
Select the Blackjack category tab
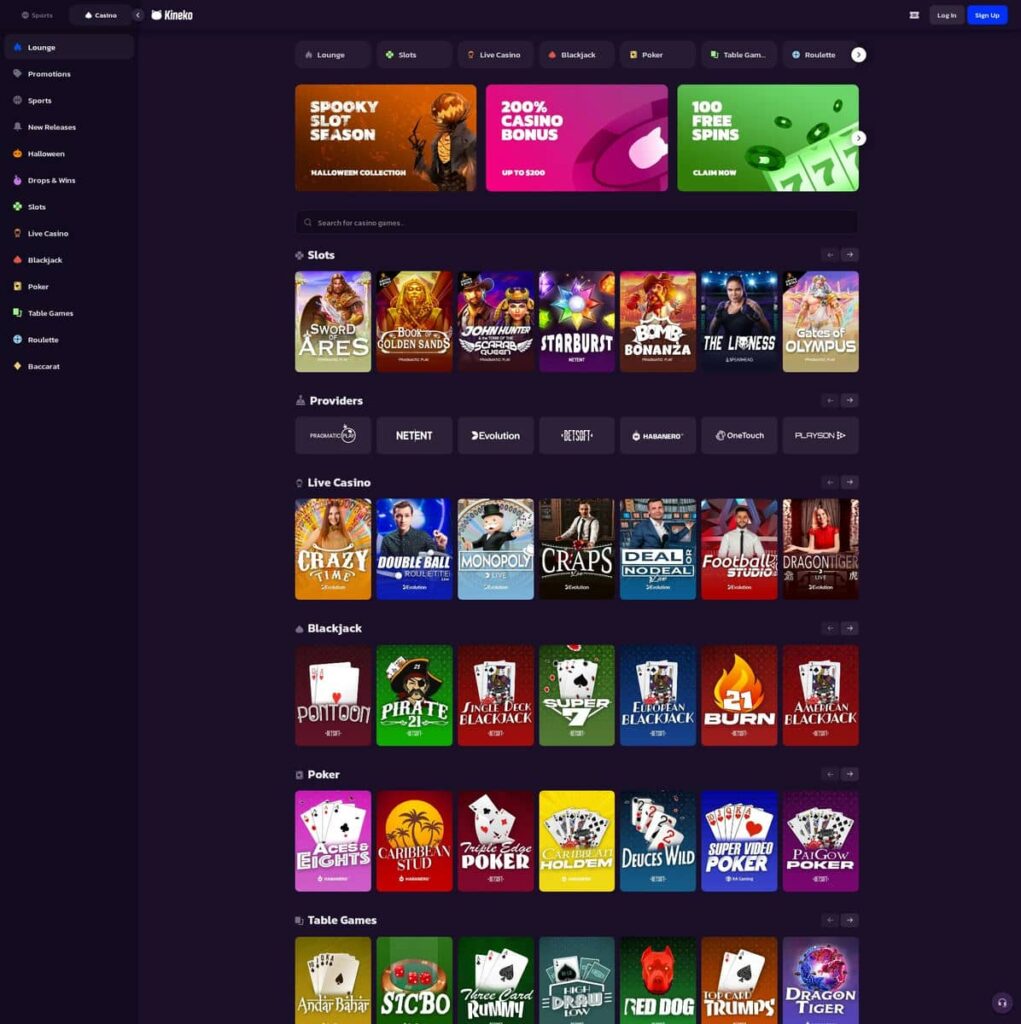(x=577, y=55)
